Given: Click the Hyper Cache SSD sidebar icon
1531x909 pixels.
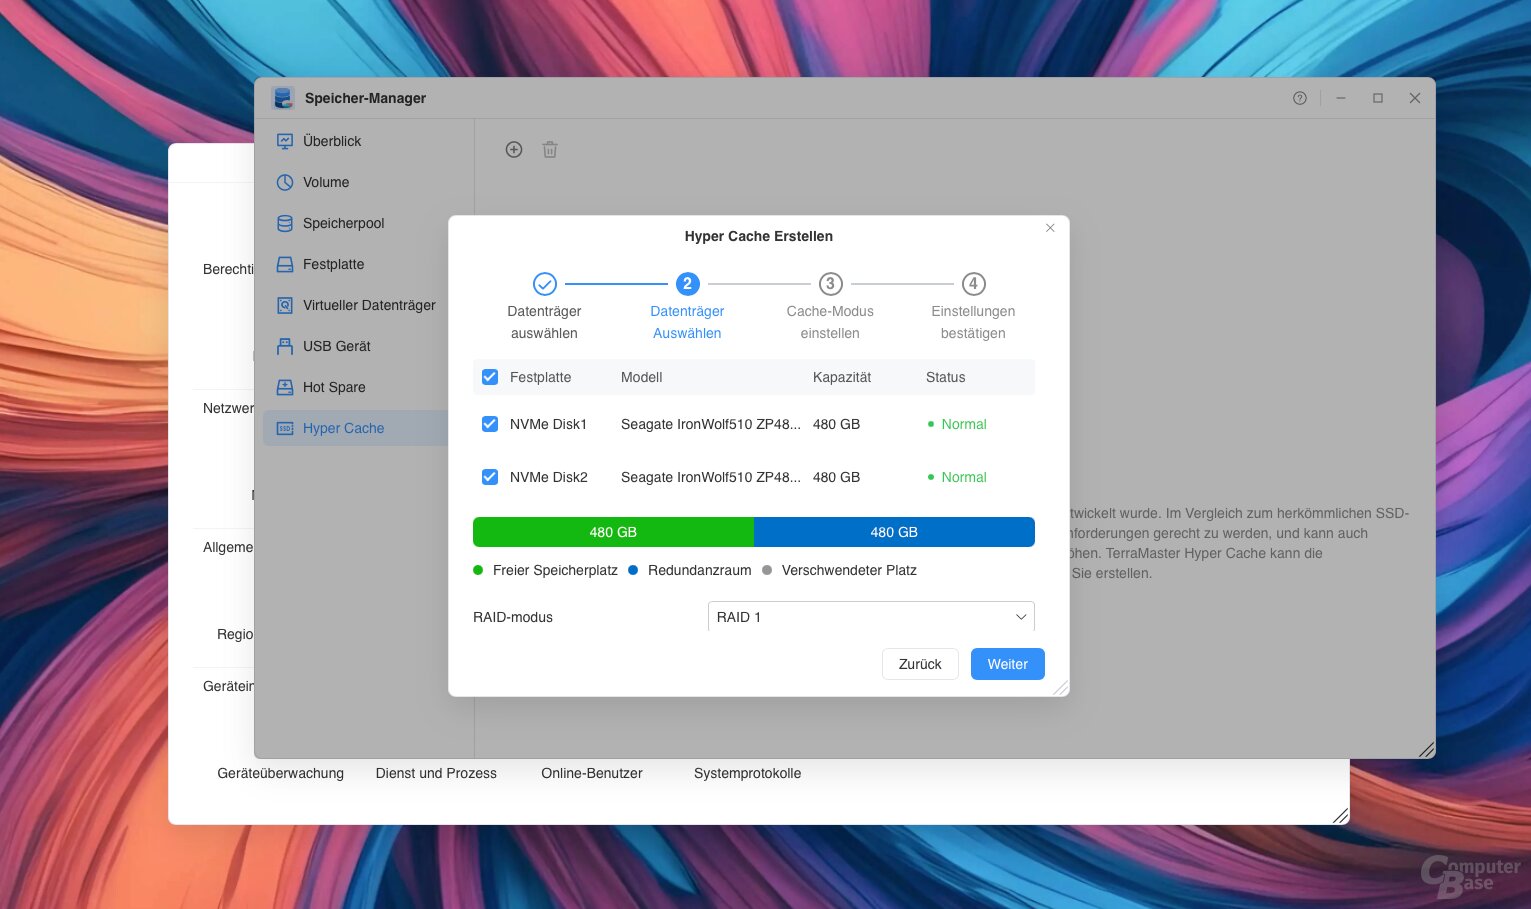Looking at the screenshot, I should 285,428.
